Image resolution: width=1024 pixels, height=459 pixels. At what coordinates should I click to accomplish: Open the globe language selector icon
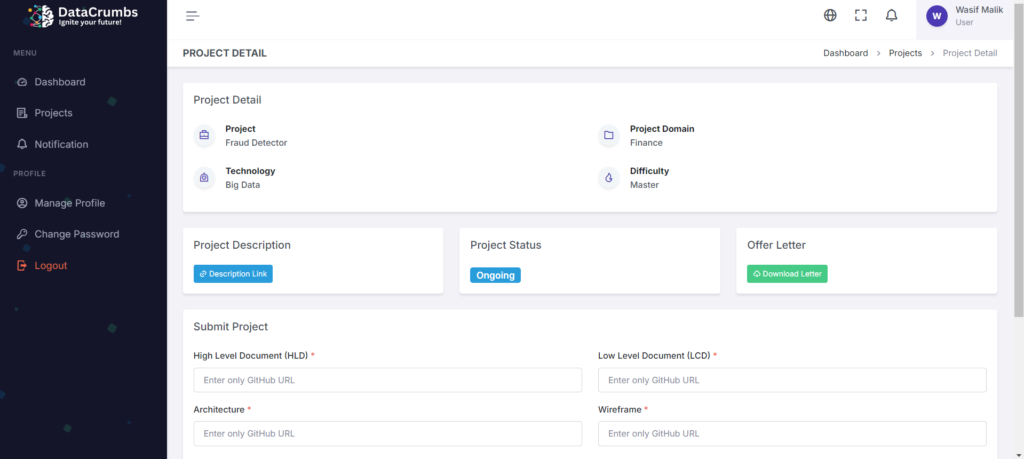pos(830,16)
